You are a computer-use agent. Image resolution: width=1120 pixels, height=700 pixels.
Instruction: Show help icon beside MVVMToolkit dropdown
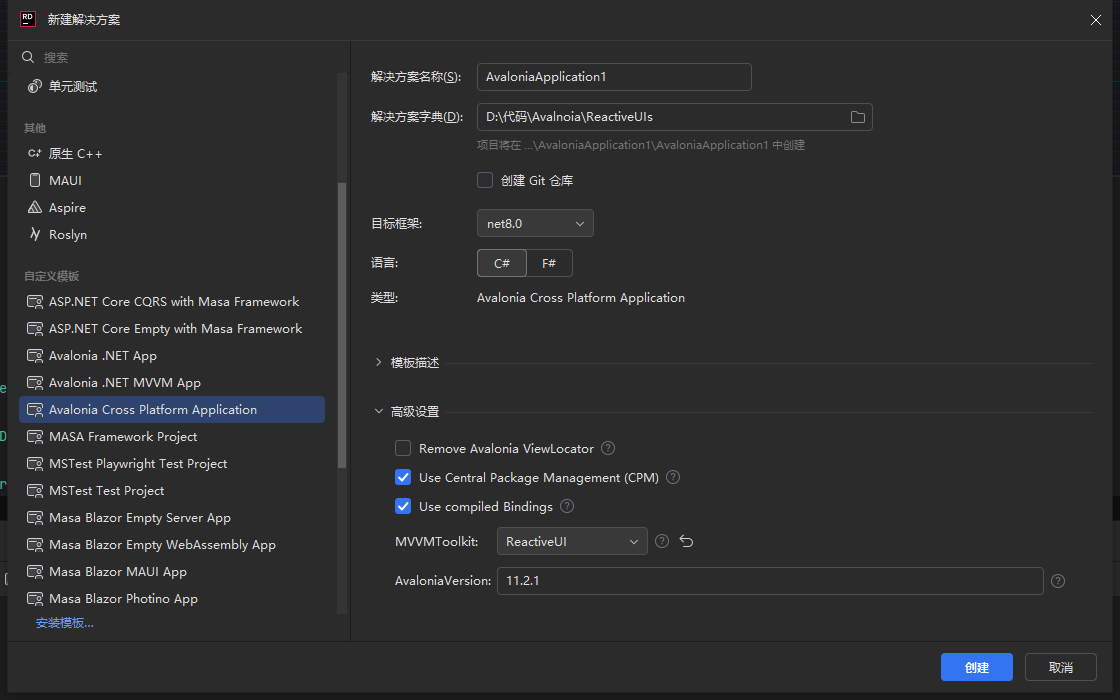pyautogui.click(x=662, y=541)
